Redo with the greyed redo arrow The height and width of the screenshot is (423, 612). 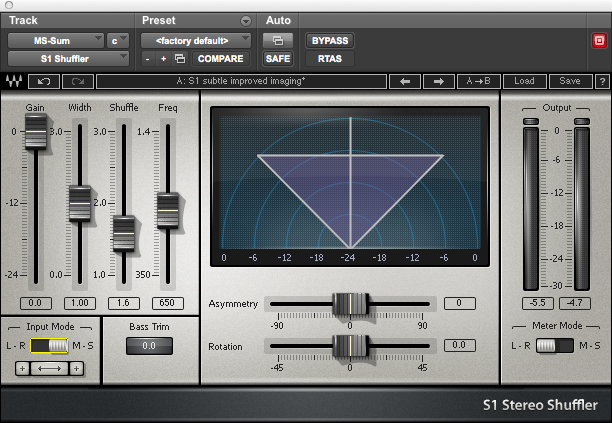pyautogui.click(x=78, y=82)
